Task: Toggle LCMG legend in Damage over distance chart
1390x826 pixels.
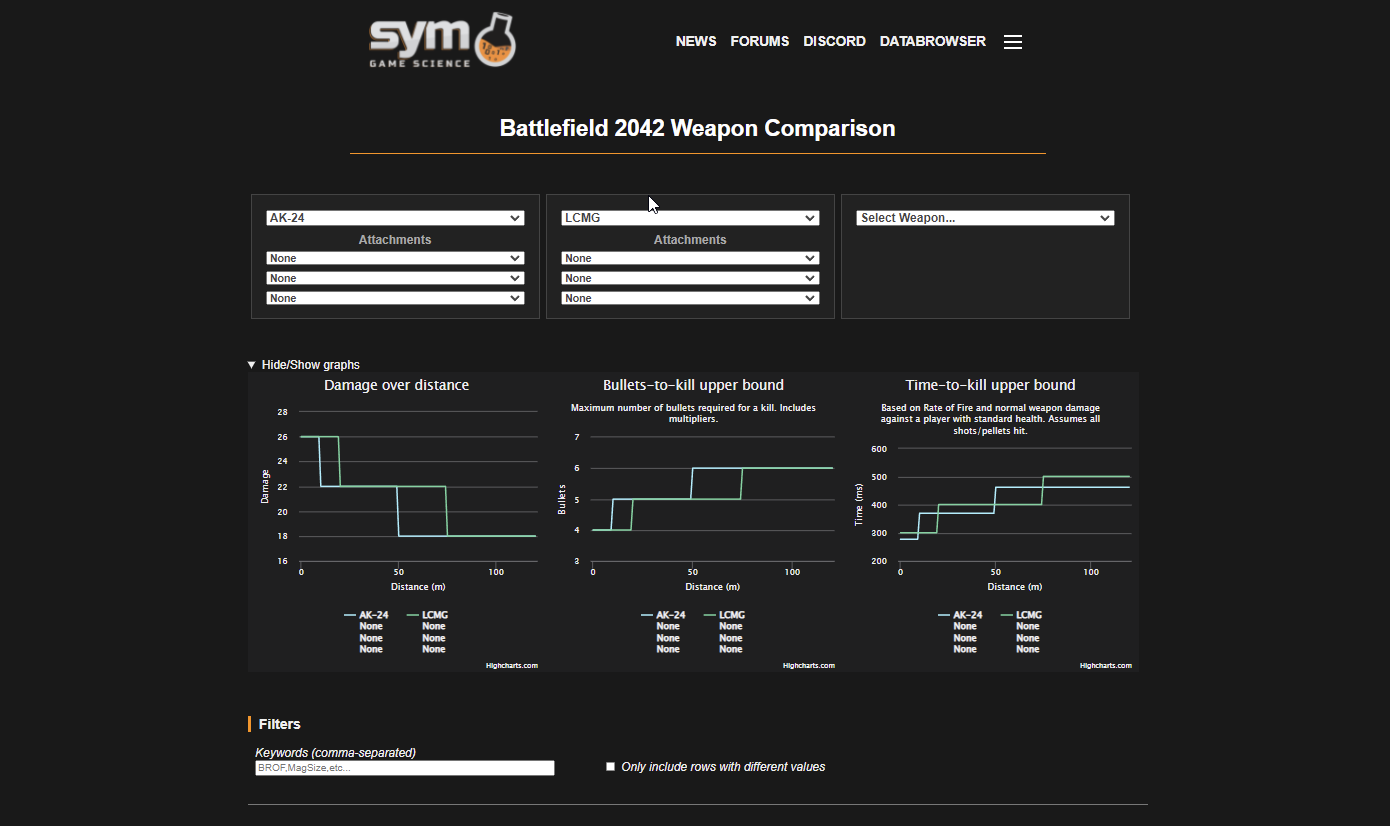Action: [428, 615]
